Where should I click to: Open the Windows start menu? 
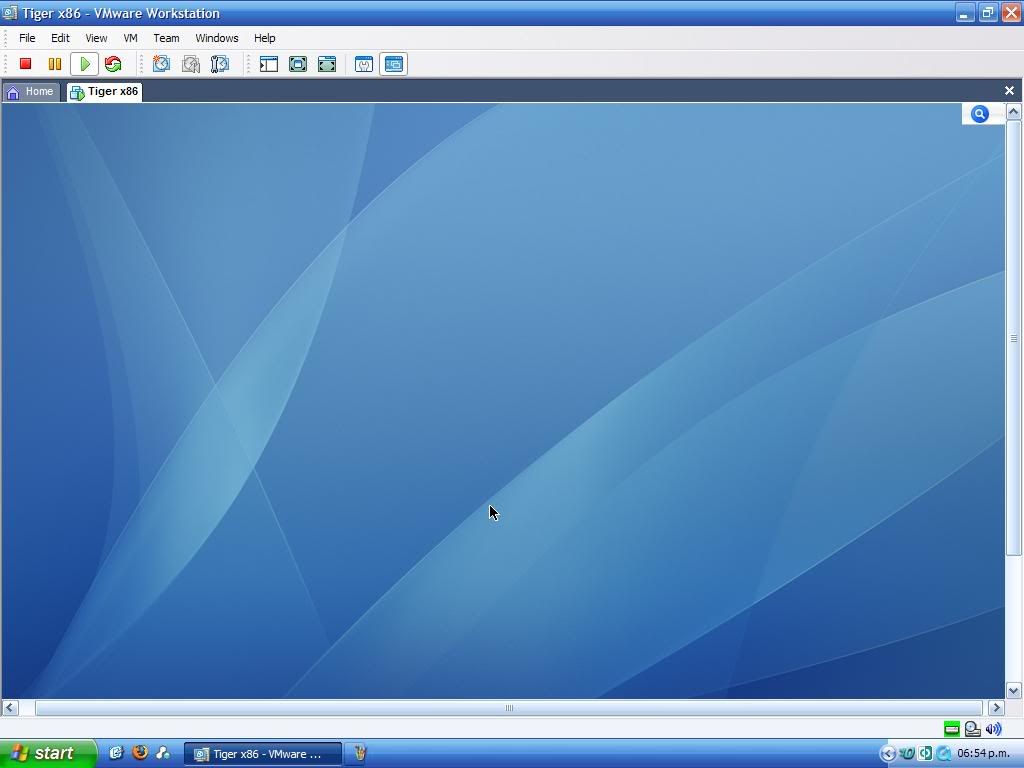click(x=48, y=753)
